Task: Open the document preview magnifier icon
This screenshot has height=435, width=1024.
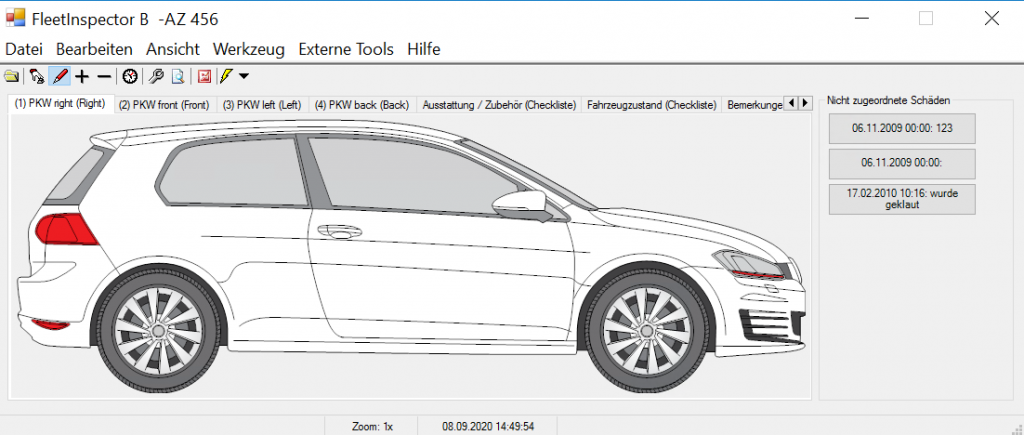Action: tap(178, 77)
